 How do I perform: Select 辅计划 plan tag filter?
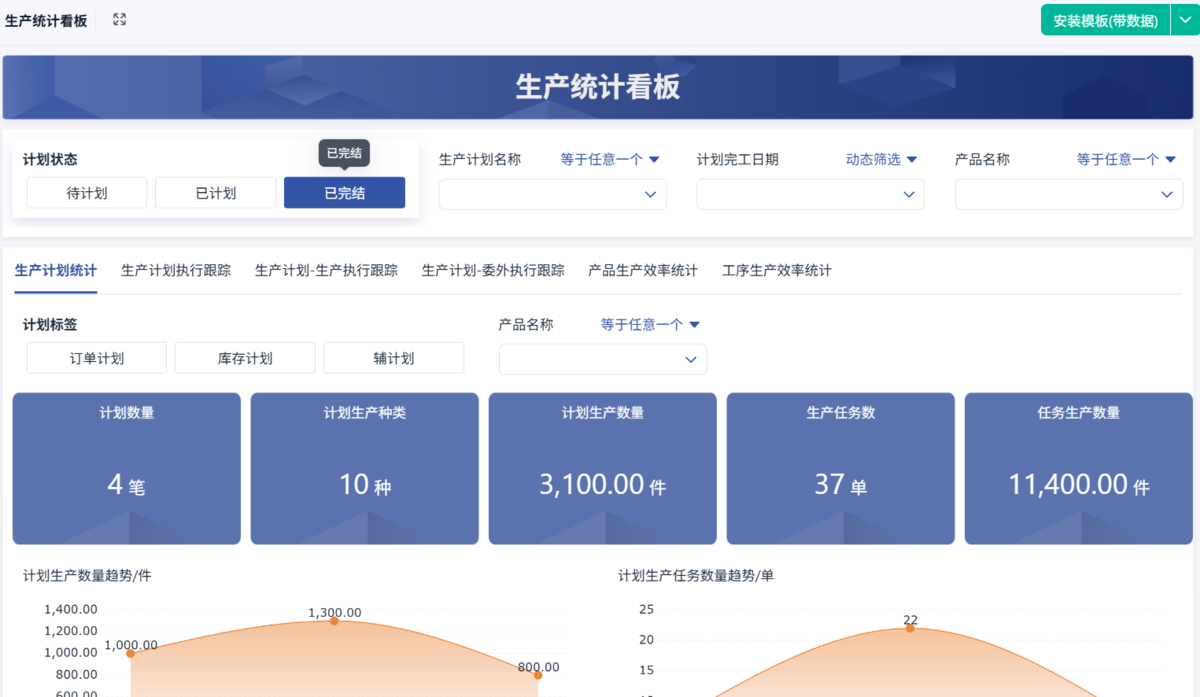(x=393, y=358)
